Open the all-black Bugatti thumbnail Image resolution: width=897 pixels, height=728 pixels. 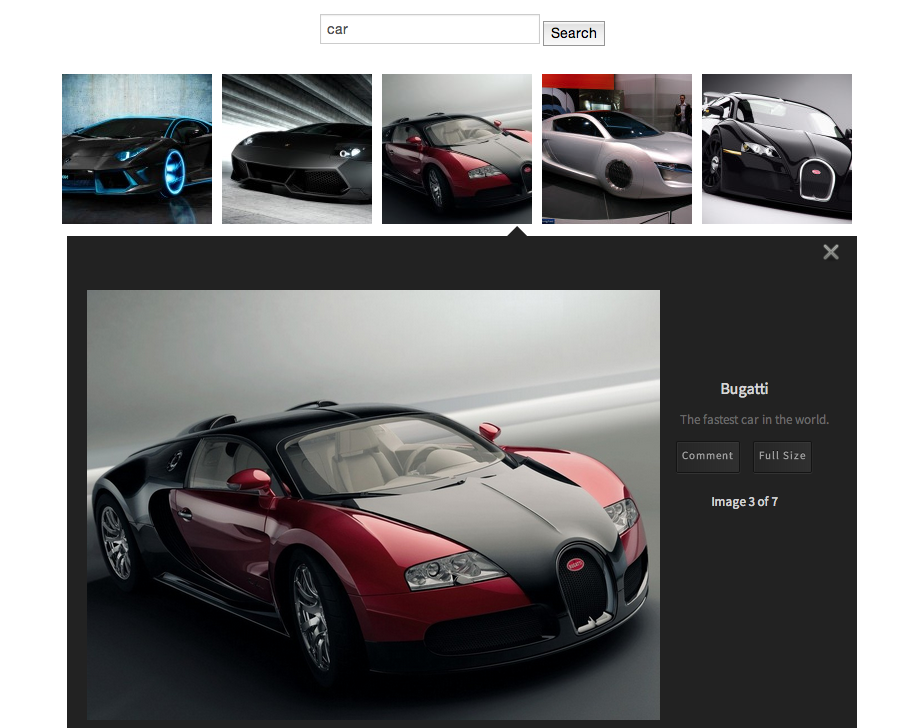pyautogui.click(x=777, y=149)
